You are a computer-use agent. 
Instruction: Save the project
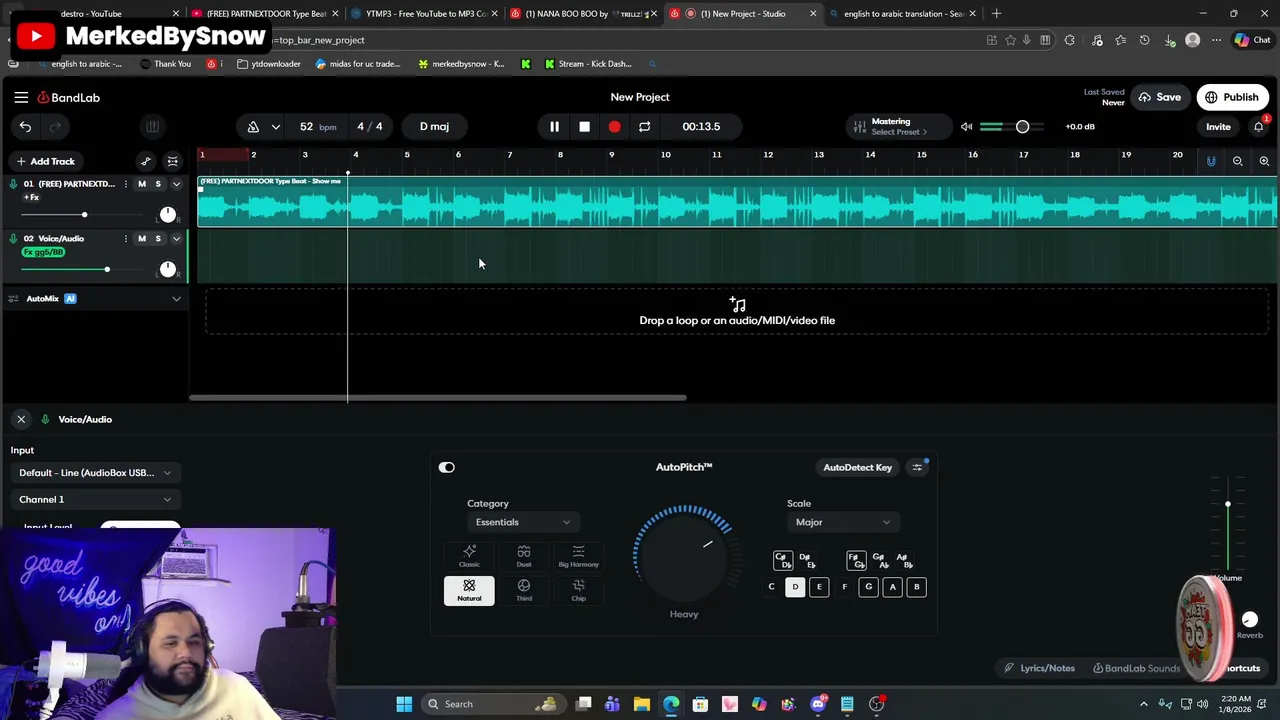click(x=1160, y=97)
